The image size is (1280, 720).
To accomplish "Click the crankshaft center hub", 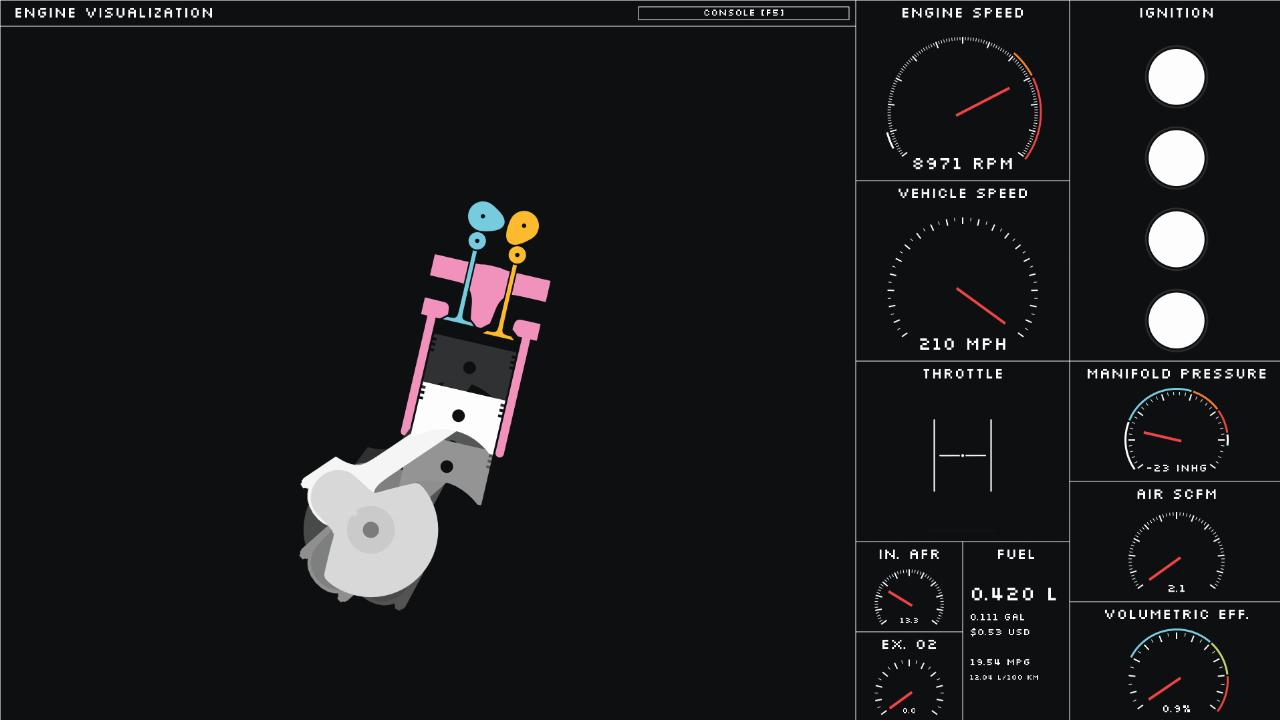I will click(370, 530).
